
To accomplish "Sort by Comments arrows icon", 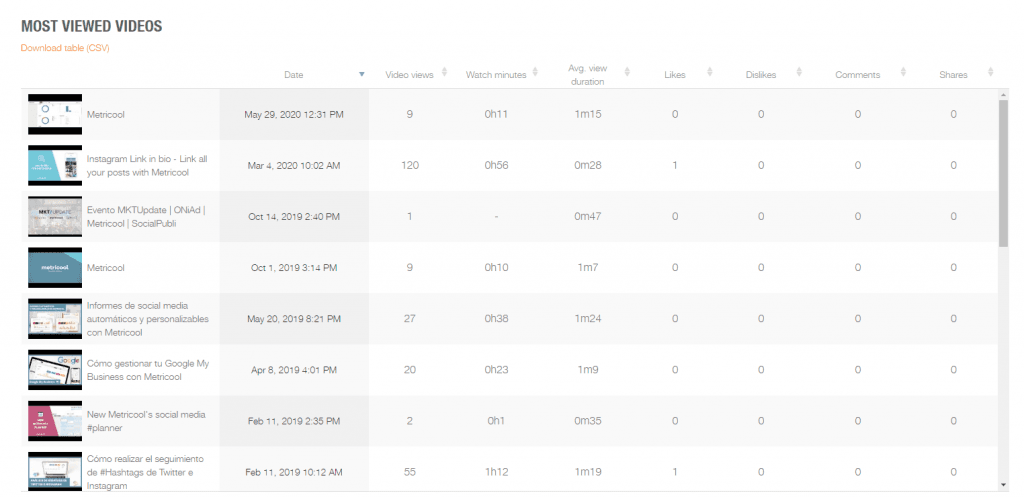I will [x=903, y=72].
